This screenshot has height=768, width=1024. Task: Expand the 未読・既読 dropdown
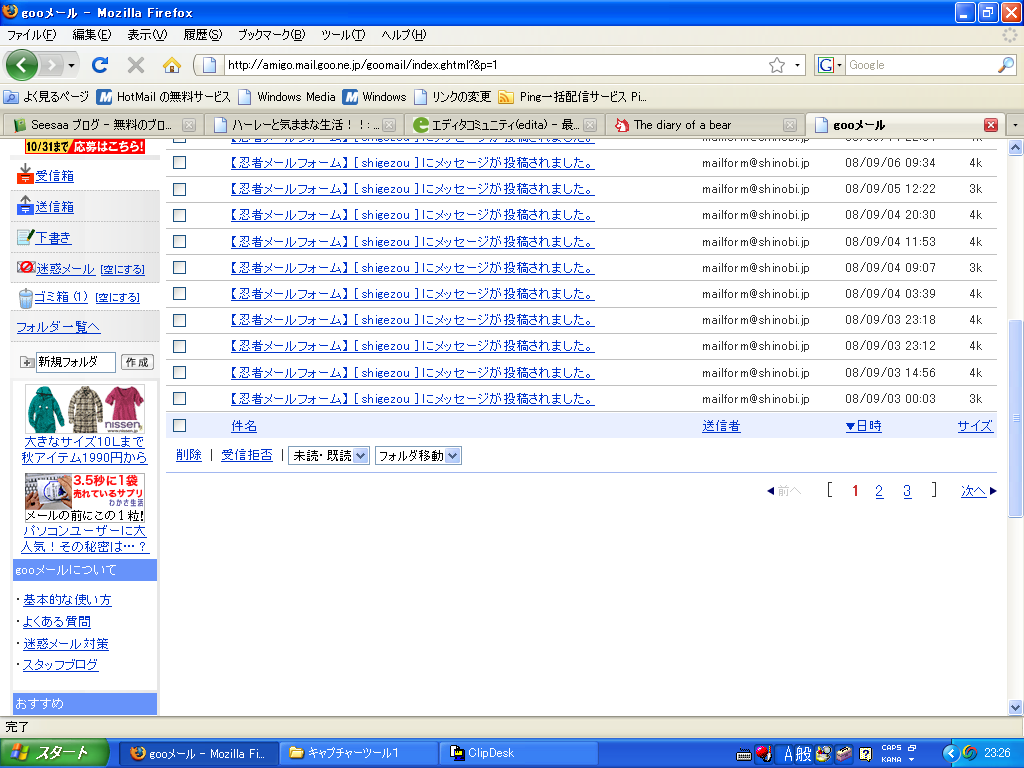(328, 455)
